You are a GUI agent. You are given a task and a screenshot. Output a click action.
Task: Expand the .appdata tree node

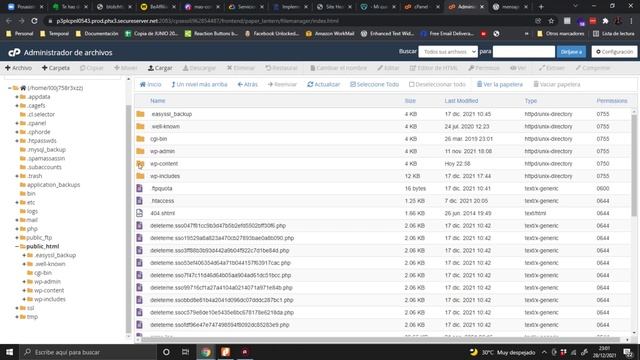pos(17,97)
